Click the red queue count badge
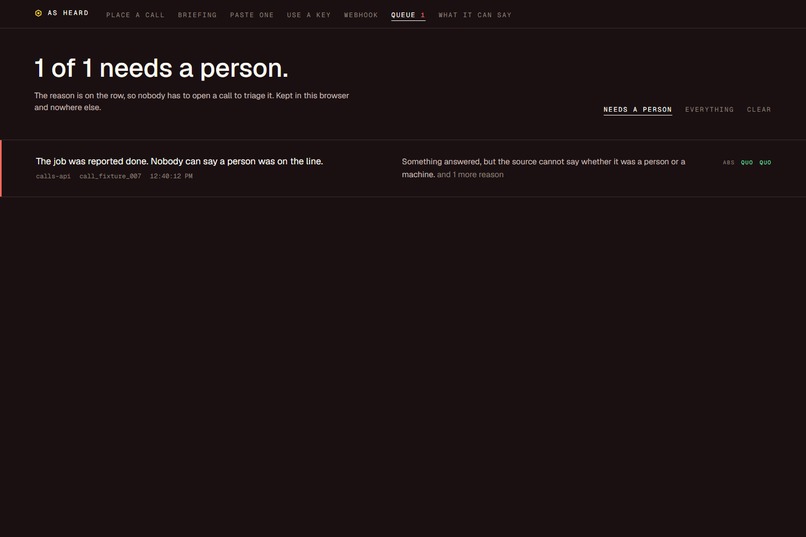The image size is (806, 537). 423,15
